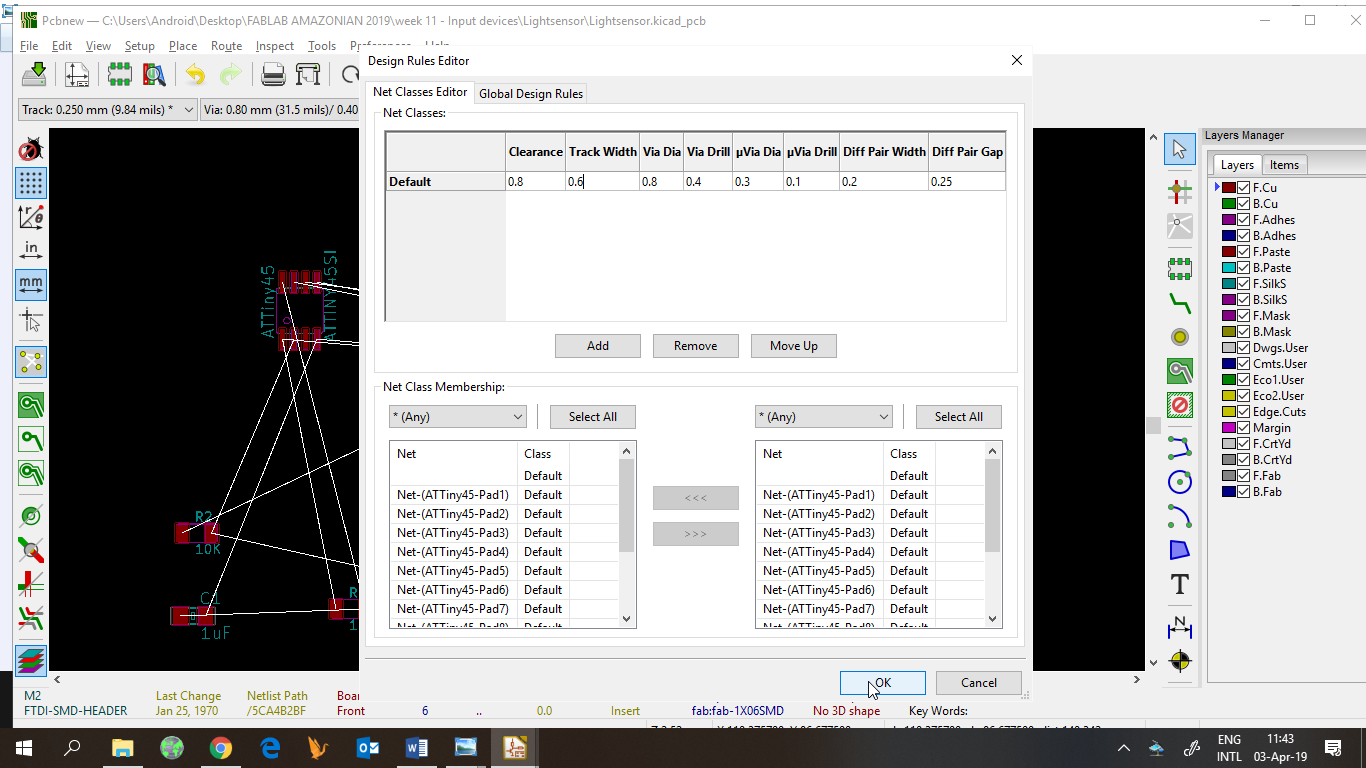Click the Move Up button
The height and width of the screenshot is (768, 1366).
coord(794,346)
